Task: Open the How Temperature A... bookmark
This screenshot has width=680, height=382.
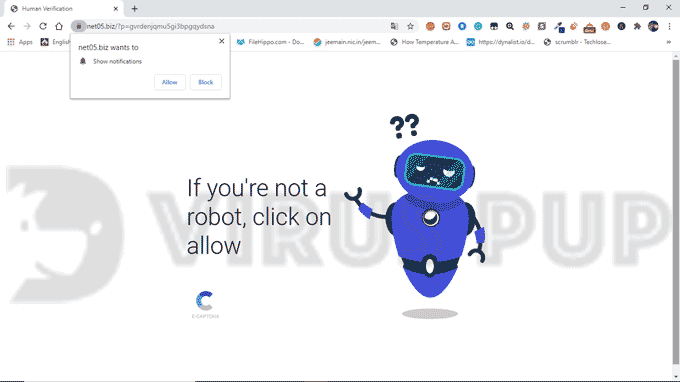Action: [425, 42]
